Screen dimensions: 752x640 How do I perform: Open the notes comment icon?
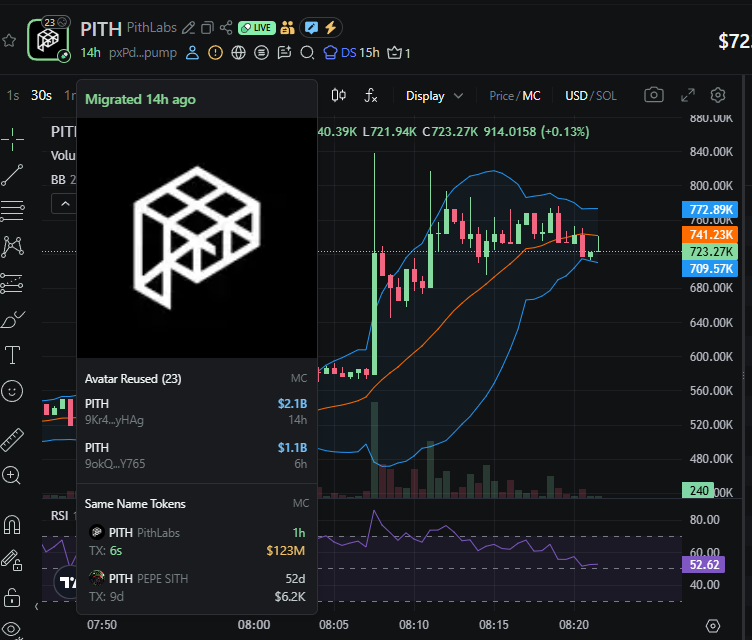[x=284, y=53]
